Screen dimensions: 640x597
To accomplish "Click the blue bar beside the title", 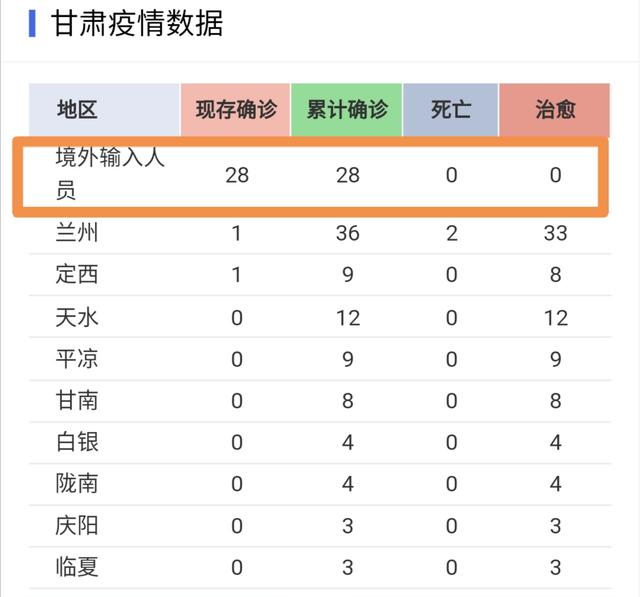I will tap(32, 24).
